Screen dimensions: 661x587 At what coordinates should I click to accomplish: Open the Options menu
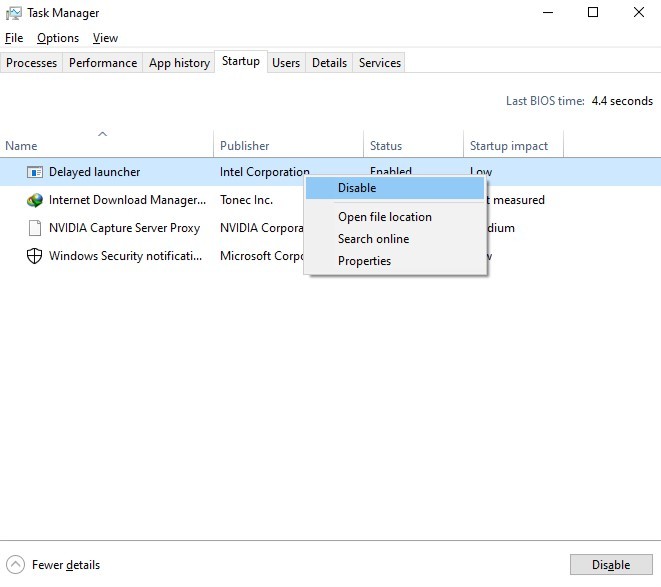click(x=58, y=38)
